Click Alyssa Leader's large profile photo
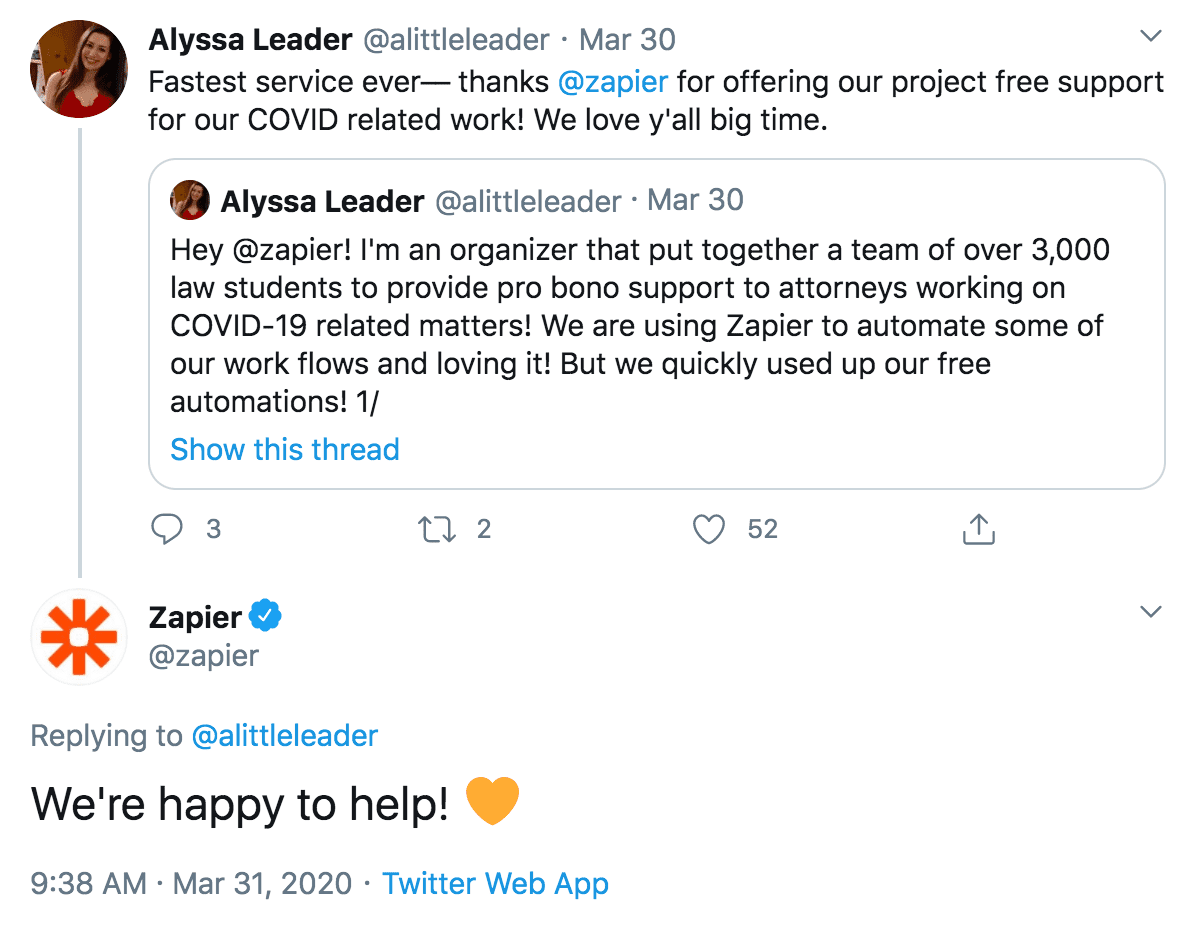1196x930 pixels. tap(79, 69)
